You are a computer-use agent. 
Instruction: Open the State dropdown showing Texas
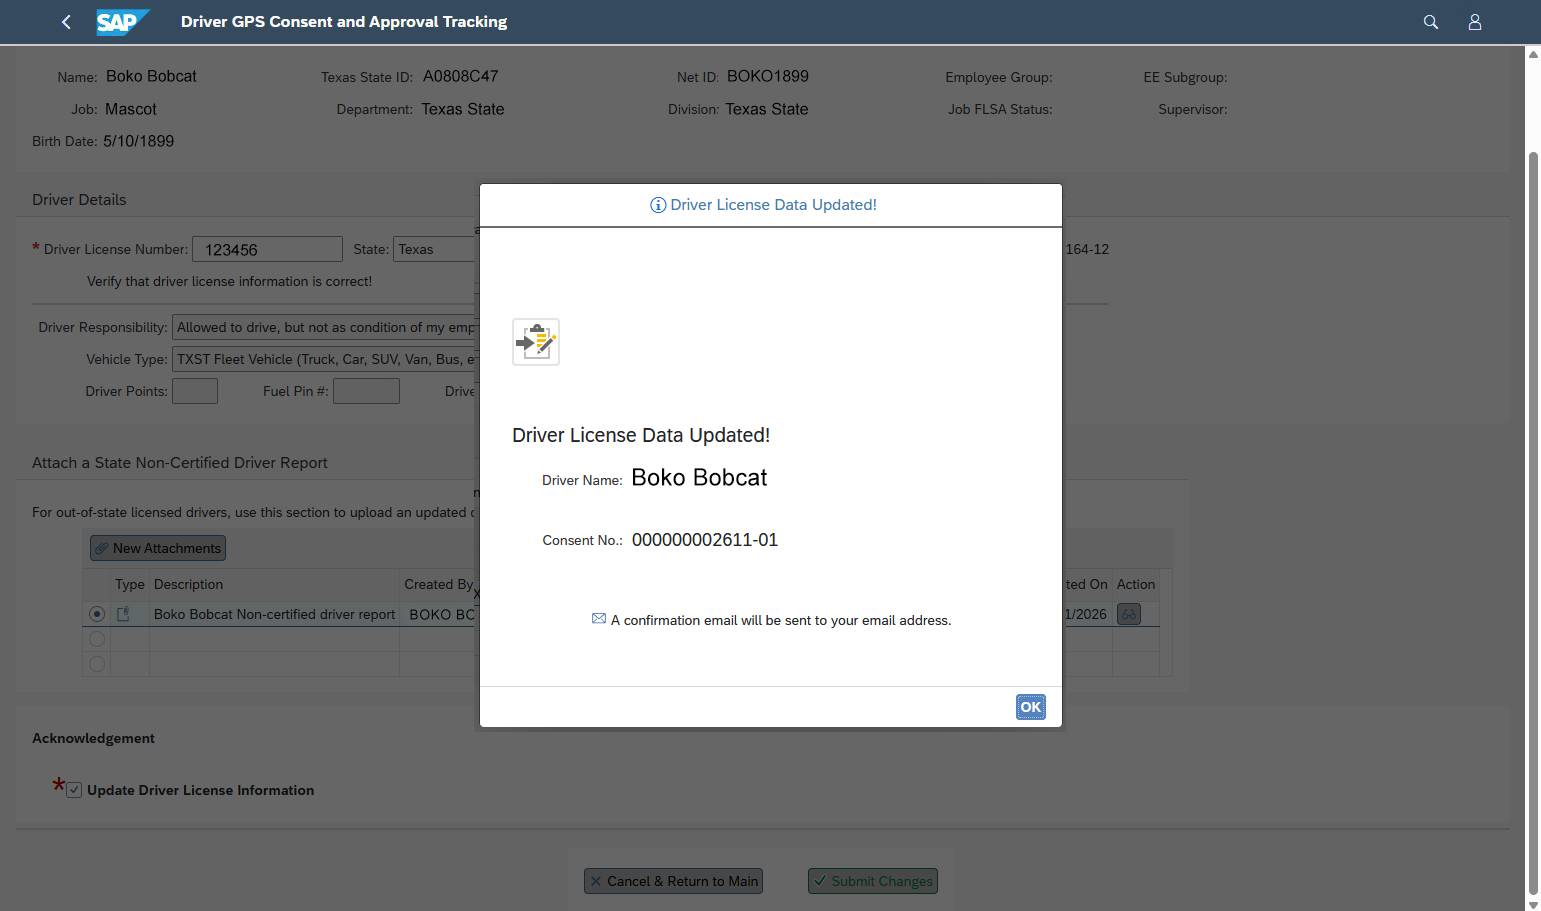pos(434,249)
